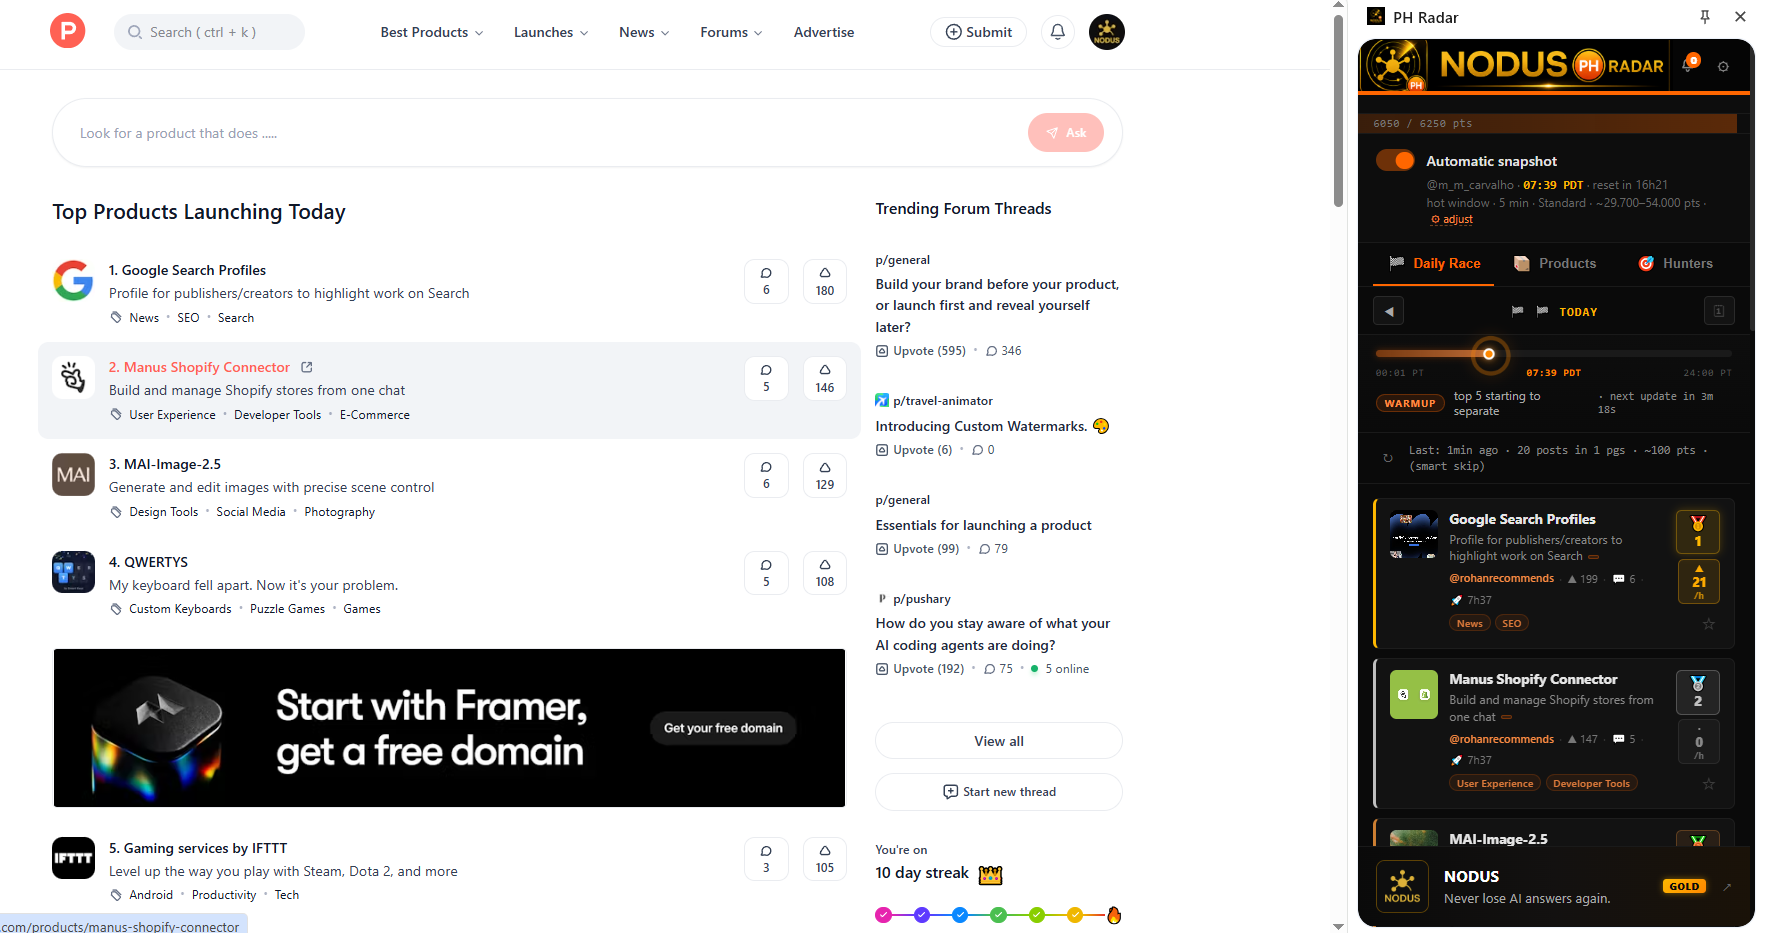Click Google logo thumbnail for first product
Screen dimensions: 1765x933
(x=73, y=281)
